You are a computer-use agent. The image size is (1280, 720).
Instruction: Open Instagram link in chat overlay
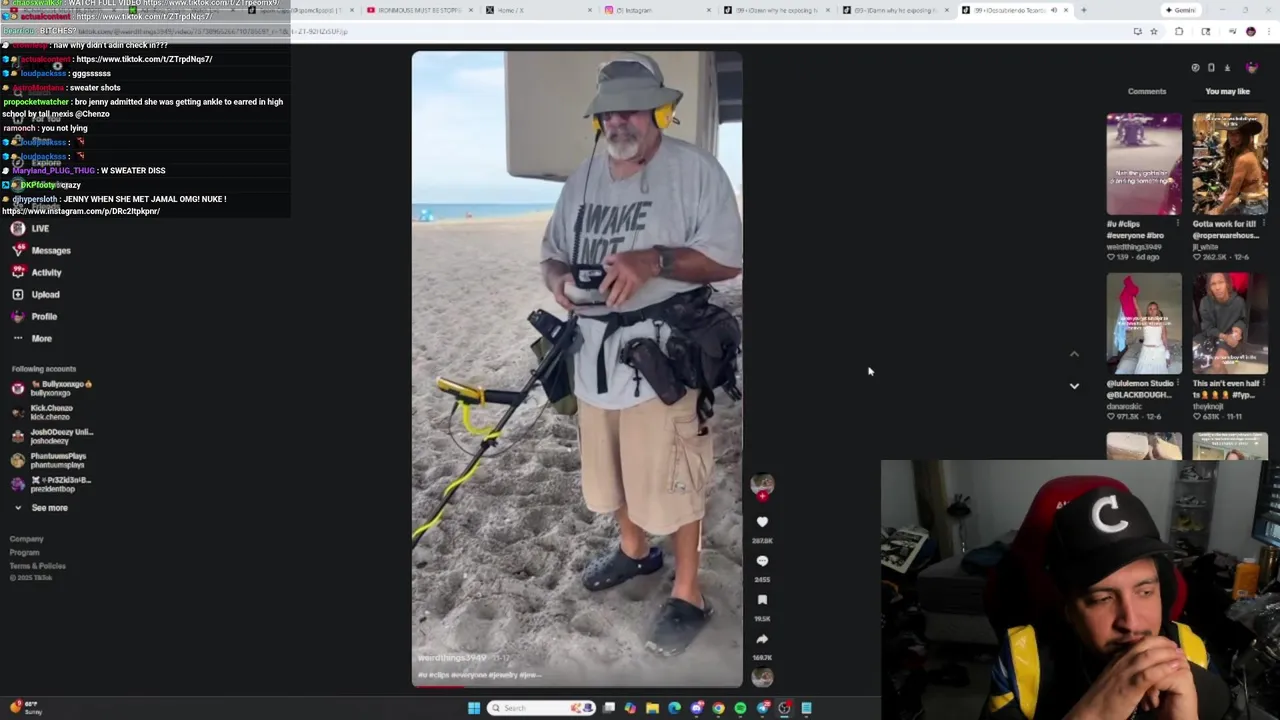pos(81,211)
